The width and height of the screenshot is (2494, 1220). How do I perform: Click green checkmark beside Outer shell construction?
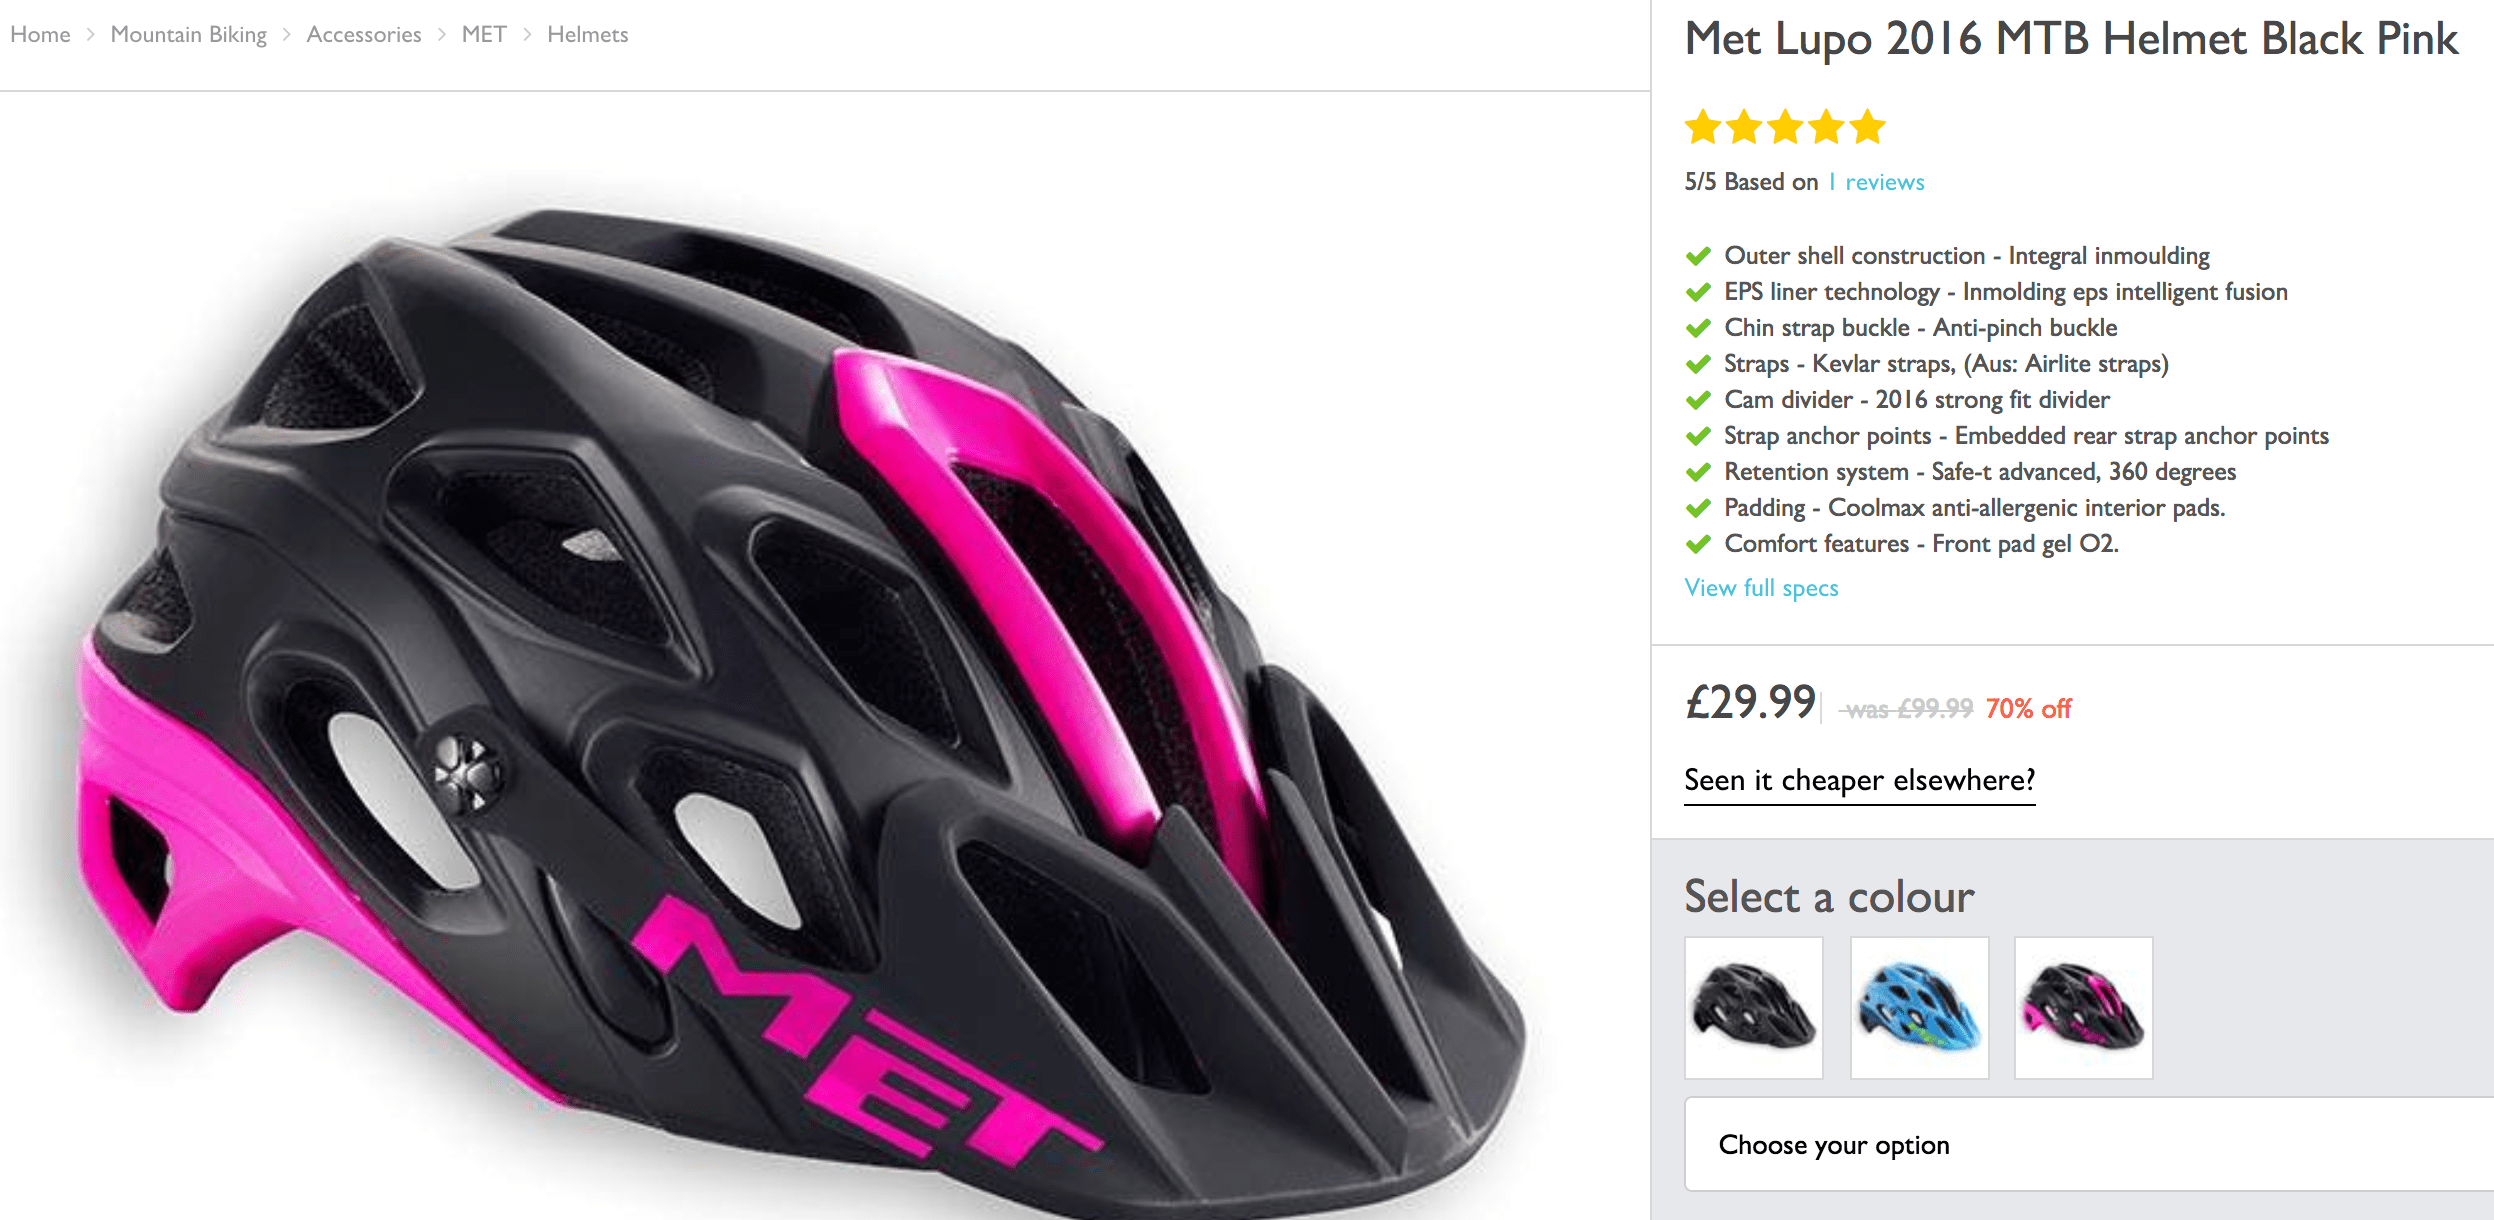tap(1698, 256)
